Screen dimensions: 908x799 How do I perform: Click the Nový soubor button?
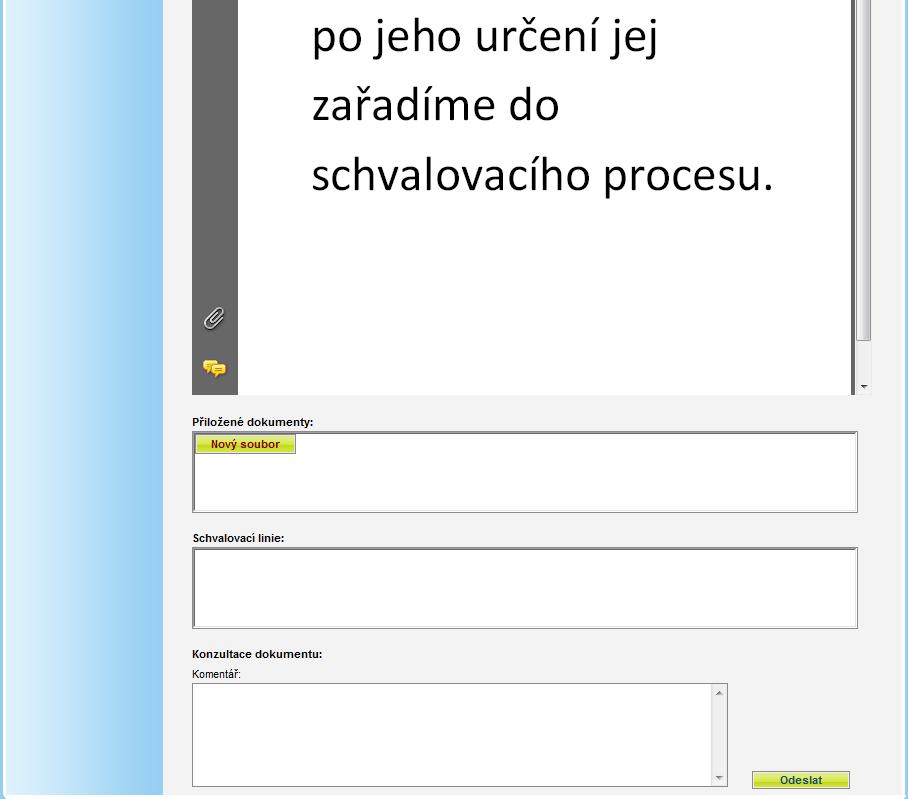(x=245, y=444)
